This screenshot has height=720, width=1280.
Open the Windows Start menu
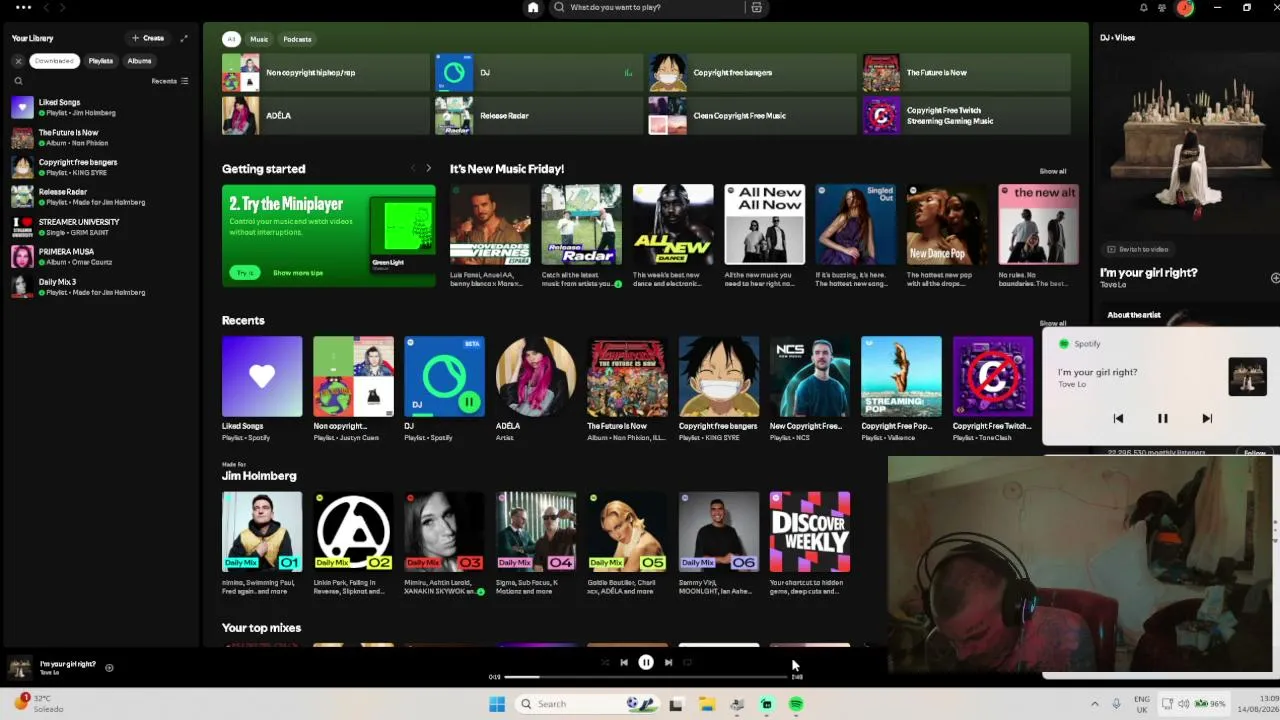497,704
